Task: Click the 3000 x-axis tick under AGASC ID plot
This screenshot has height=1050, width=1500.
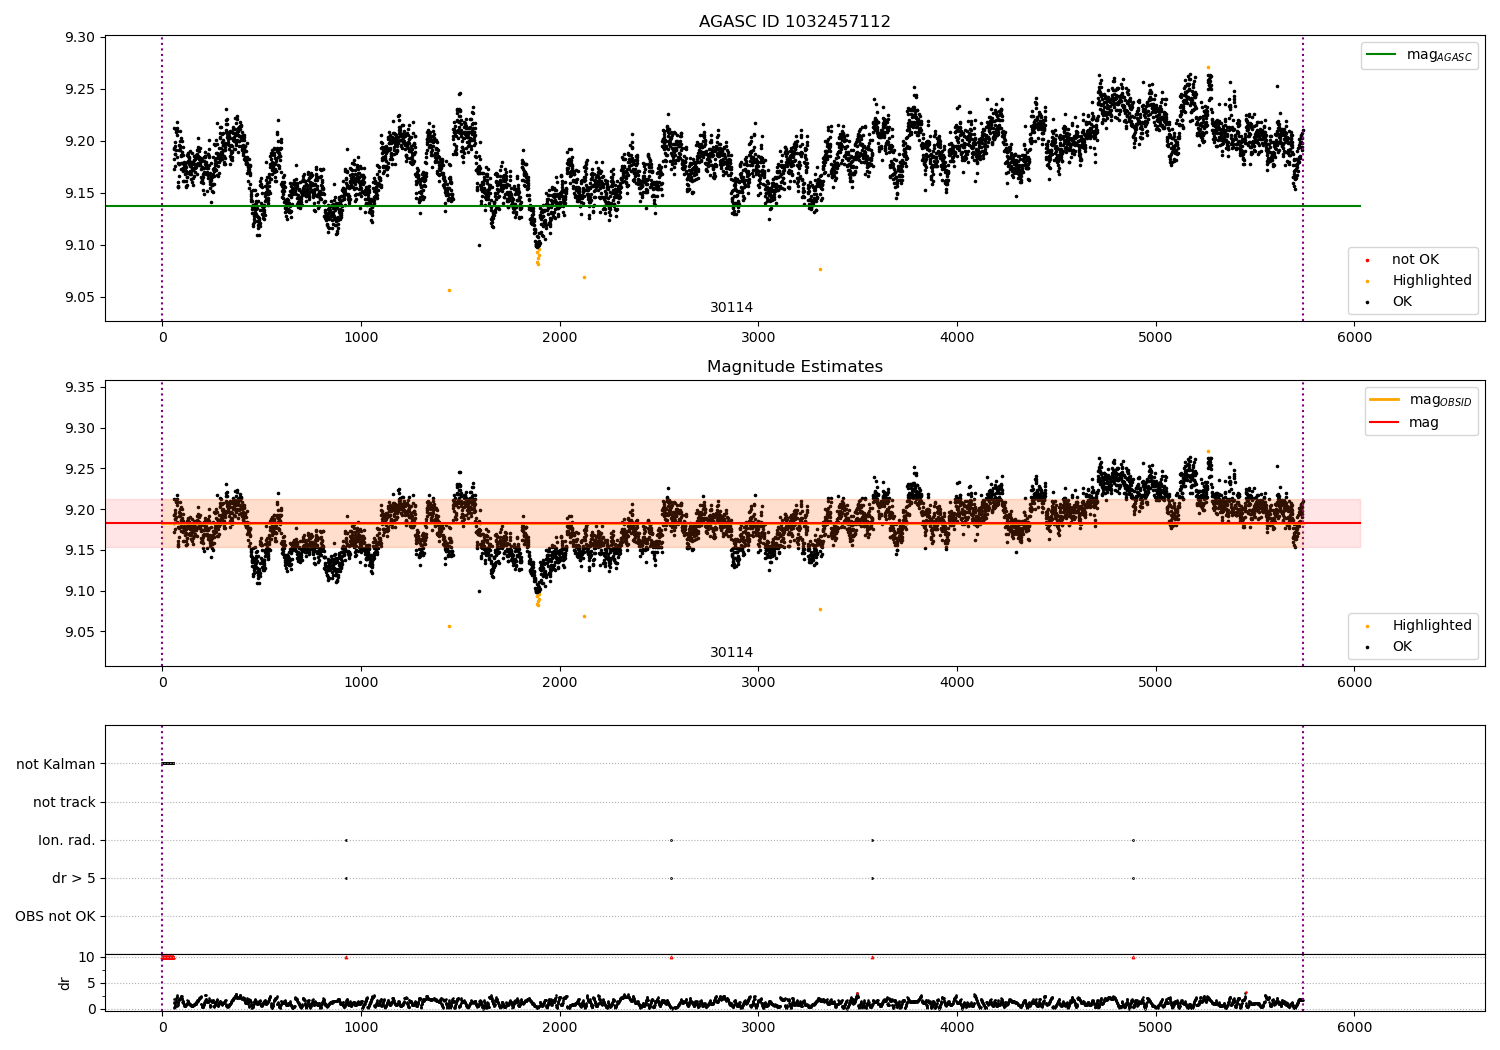Action: 758,338
